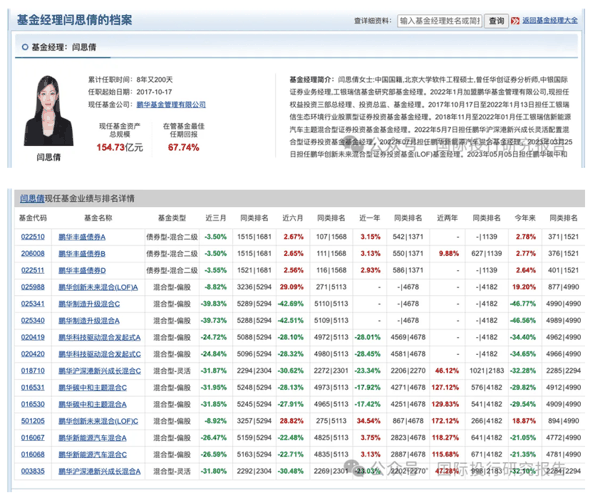Viewport: 600px width, 495px height.
Task: Click the 累计任职时间 8年又200天 text
Action: tap(130, 80)
